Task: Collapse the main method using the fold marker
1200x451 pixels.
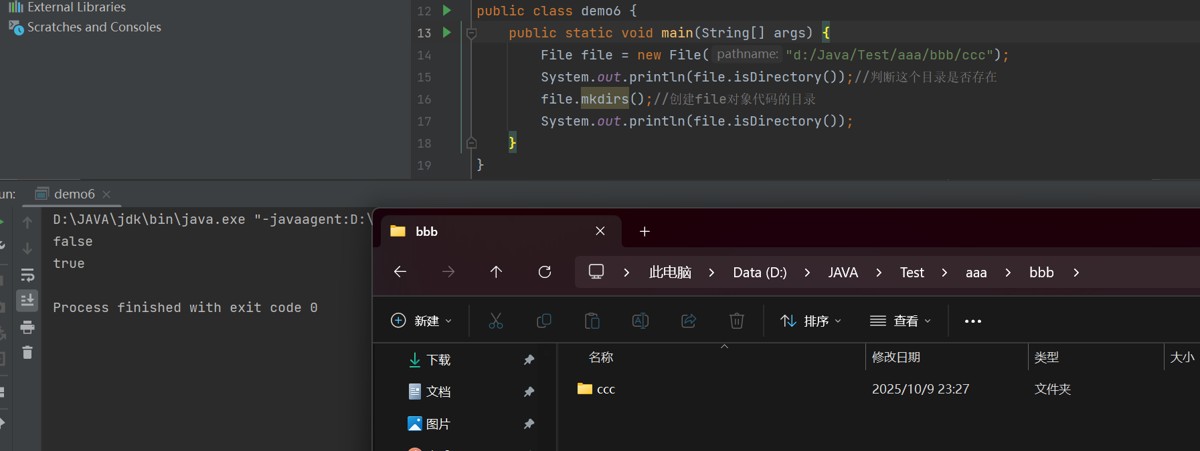Action: [x=472, y=33]
